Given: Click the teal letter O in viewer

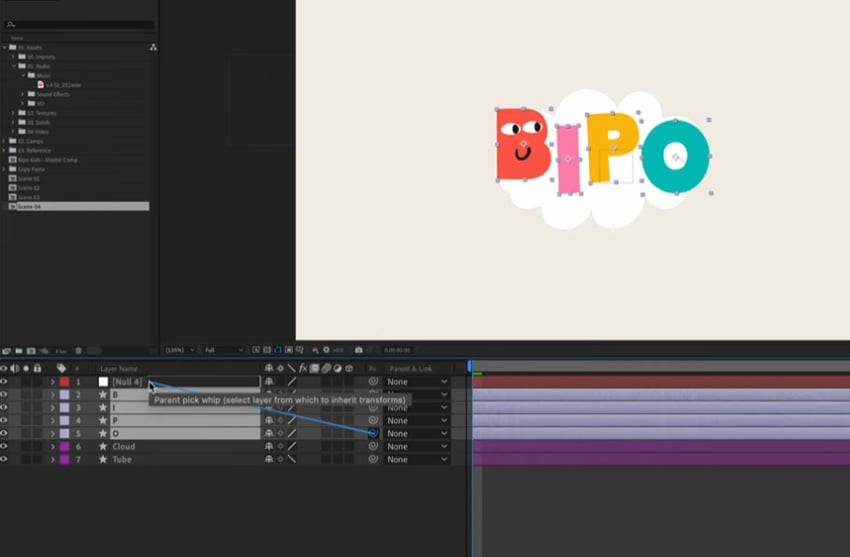Looking at the screenshot, I should [x=675, y=157].
